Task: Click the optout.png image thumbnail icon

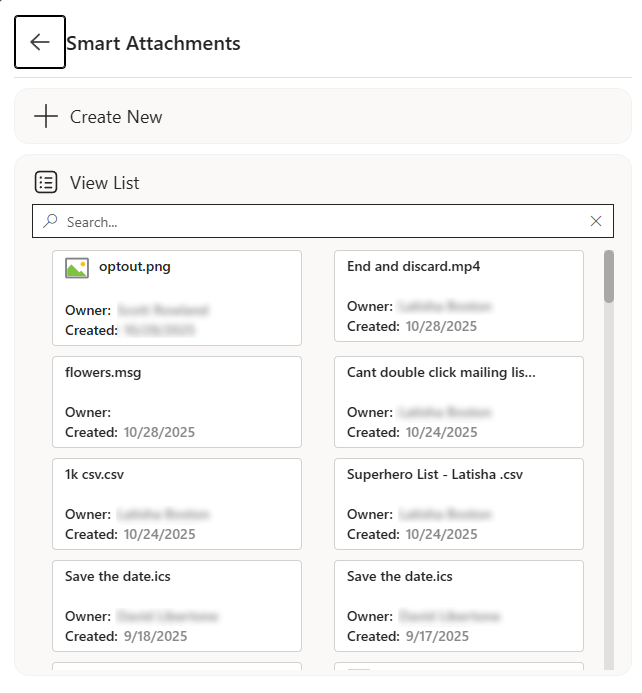Action: 77,268
